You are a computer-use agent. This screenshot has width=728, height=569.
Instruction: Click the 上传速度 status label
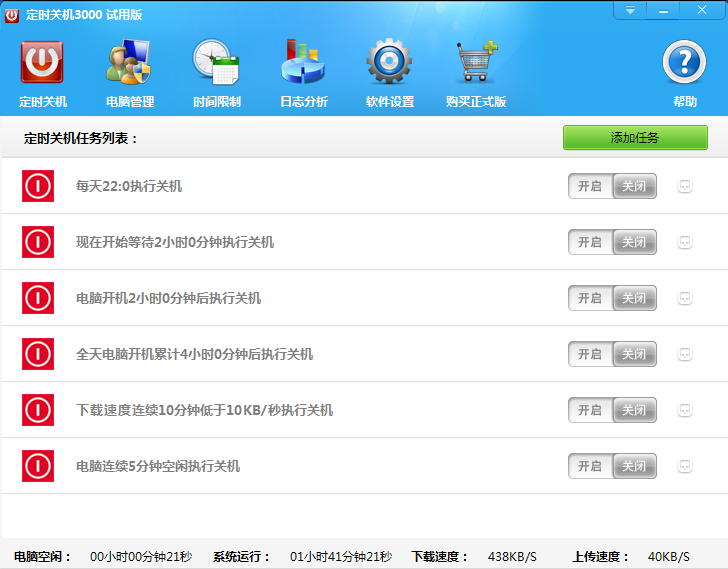(600, 556)
